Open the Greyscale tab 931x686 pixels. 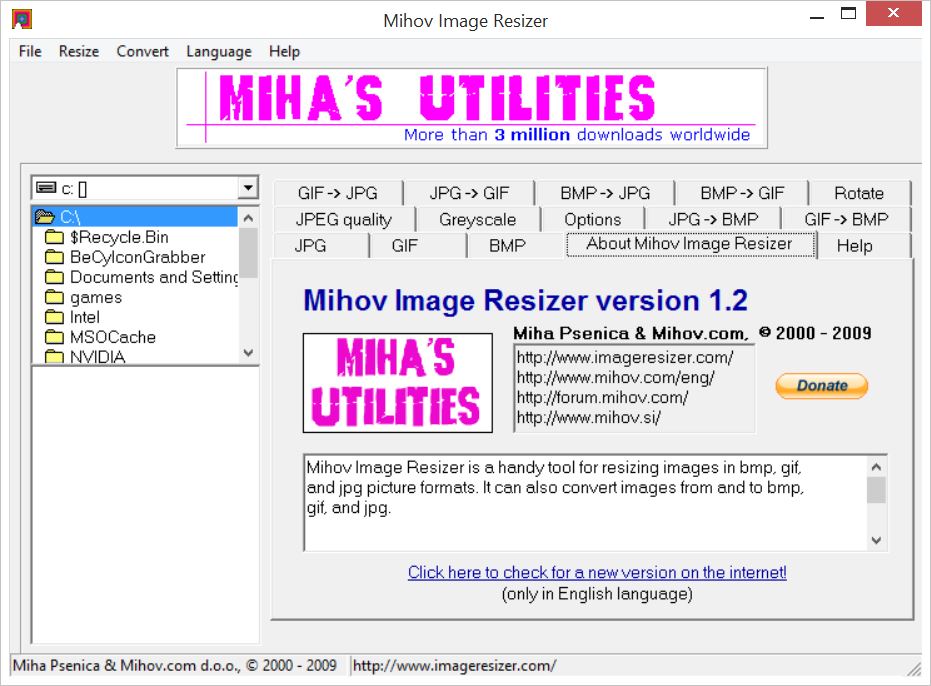point(477,220)
